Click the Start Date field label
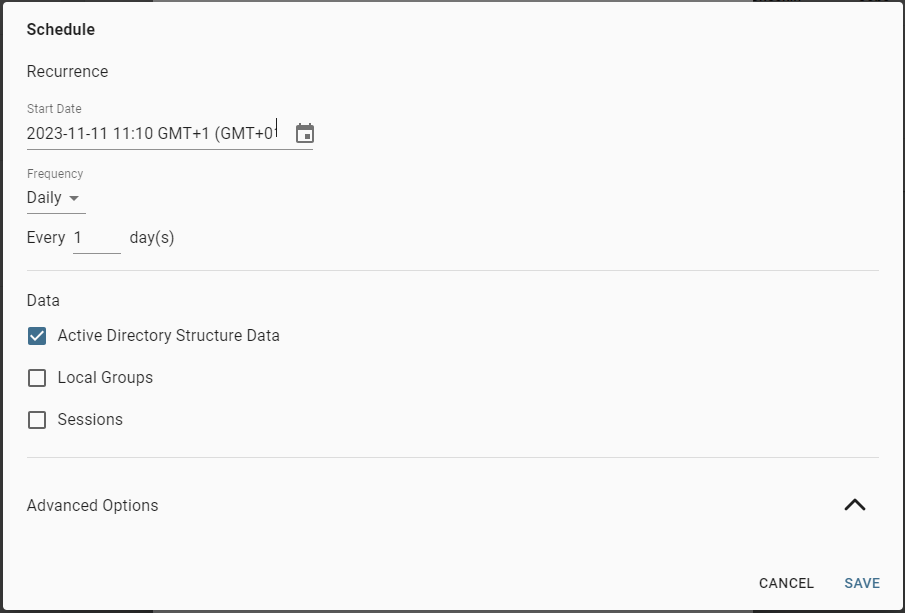 tap(54, 109)
